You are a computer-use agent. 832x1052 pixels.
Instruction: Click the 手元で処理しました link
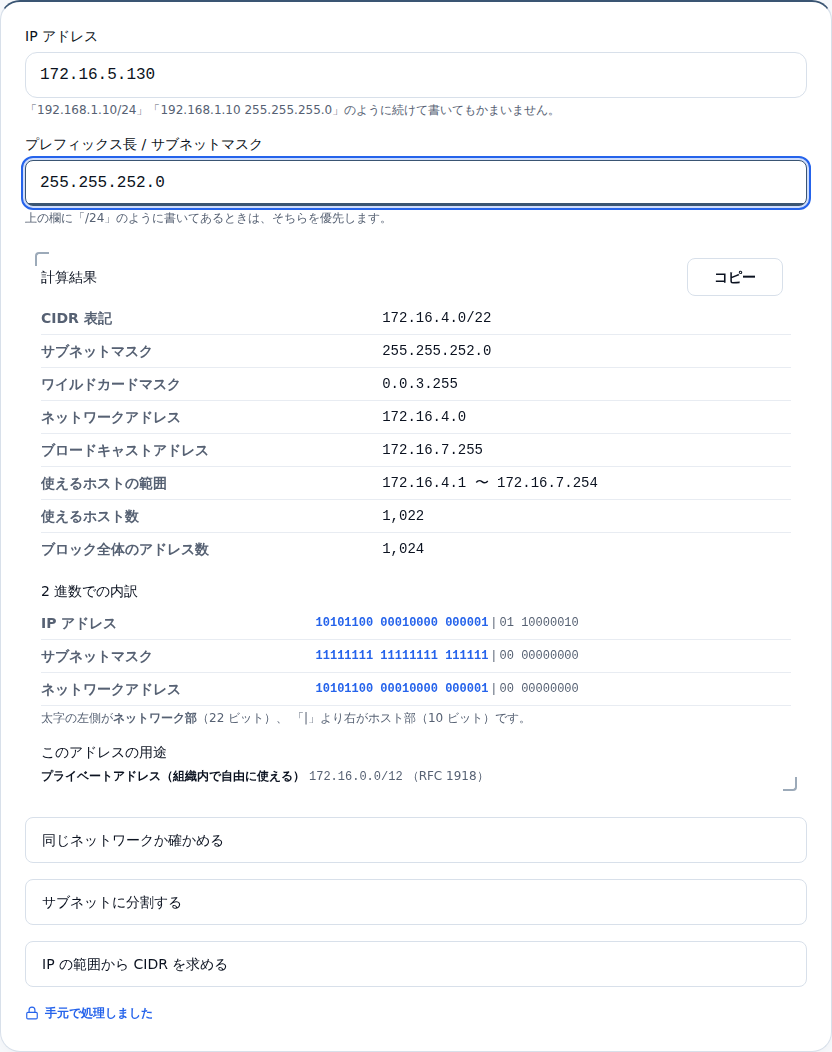(x=99, y=1013)
